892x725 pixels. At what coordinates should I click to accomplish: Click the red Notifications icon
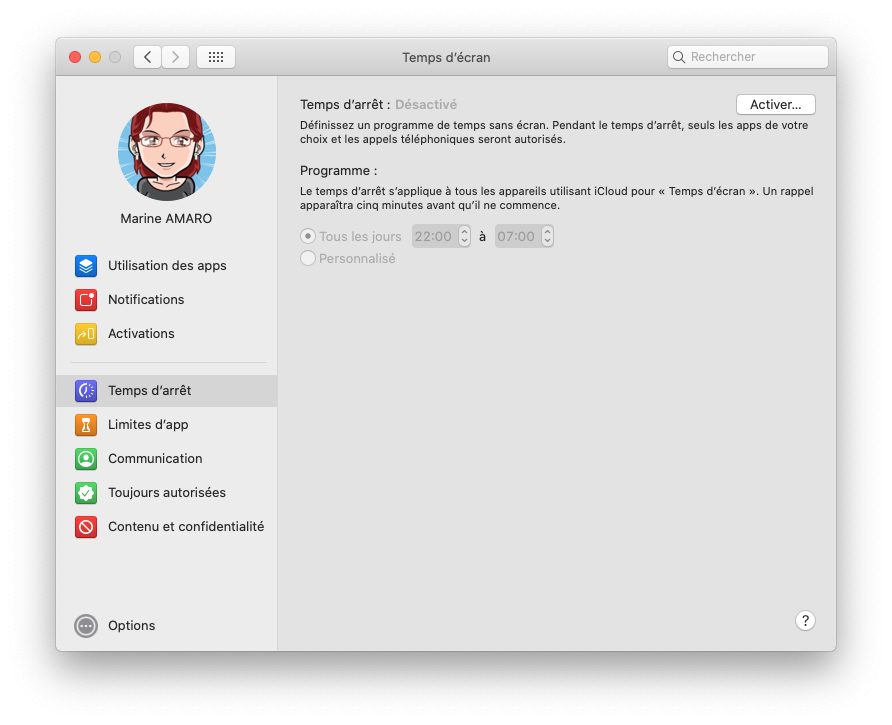[86, 300]
